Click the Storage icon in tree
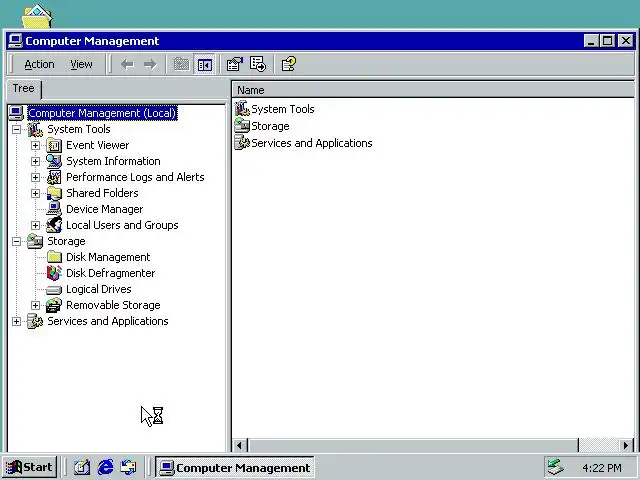This screenshot has width=640, height=480. 35,241
